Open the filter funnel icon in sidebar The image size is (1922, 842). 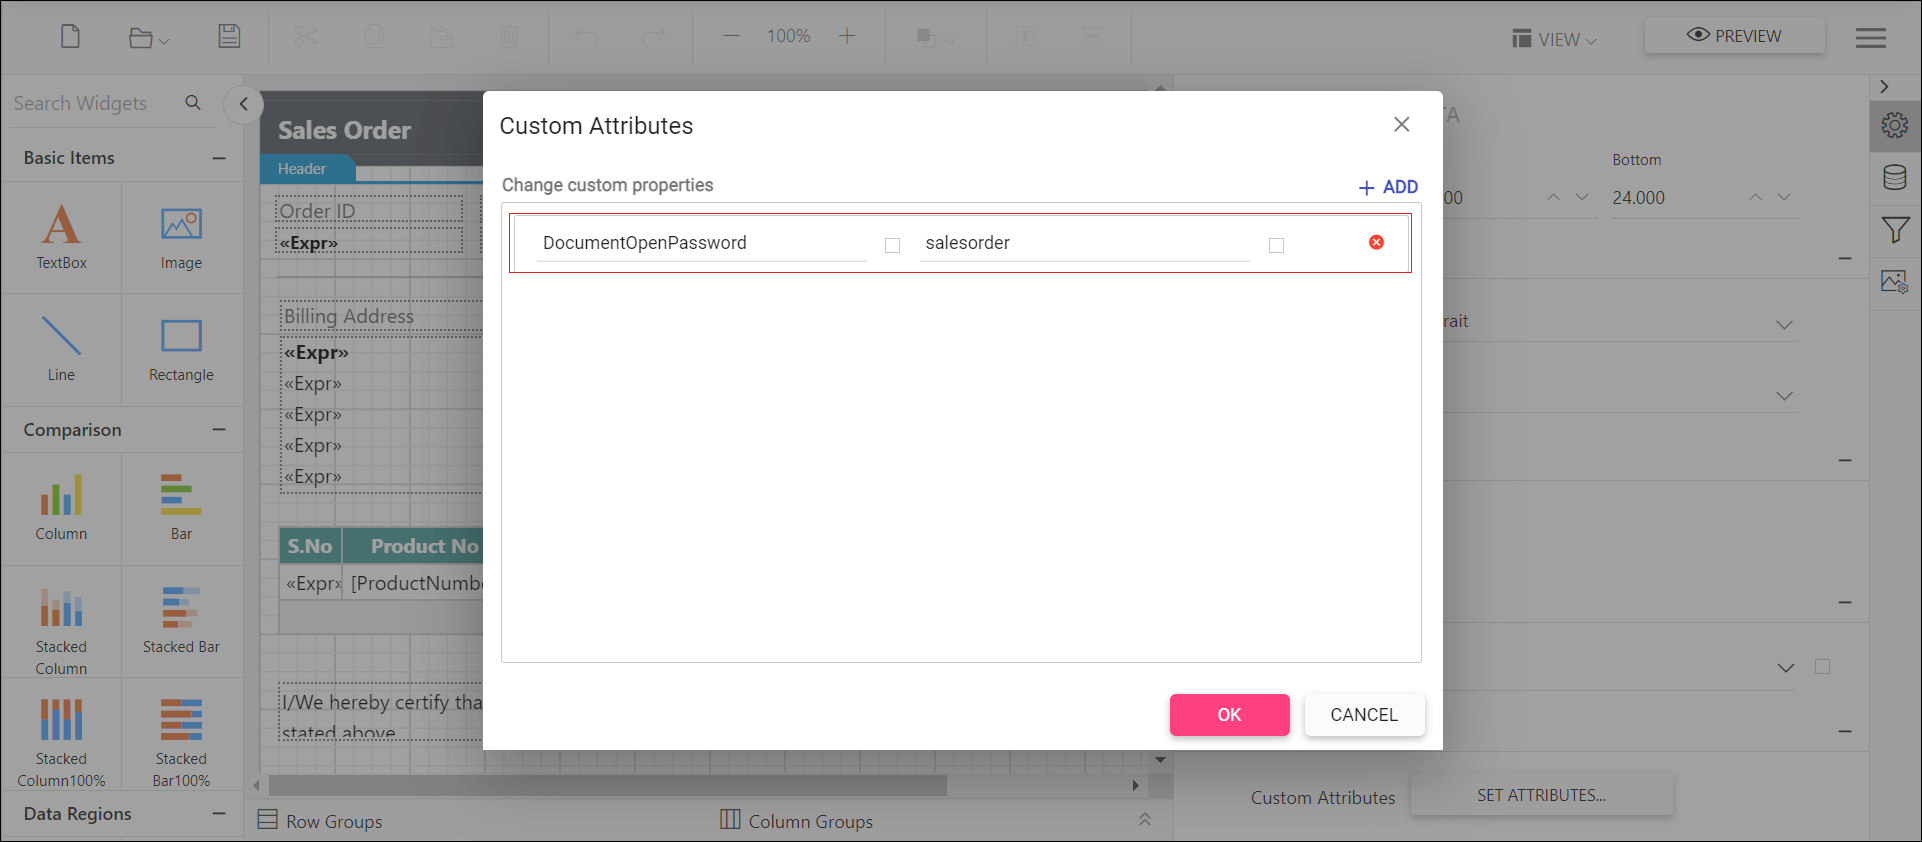point(1894,230)
